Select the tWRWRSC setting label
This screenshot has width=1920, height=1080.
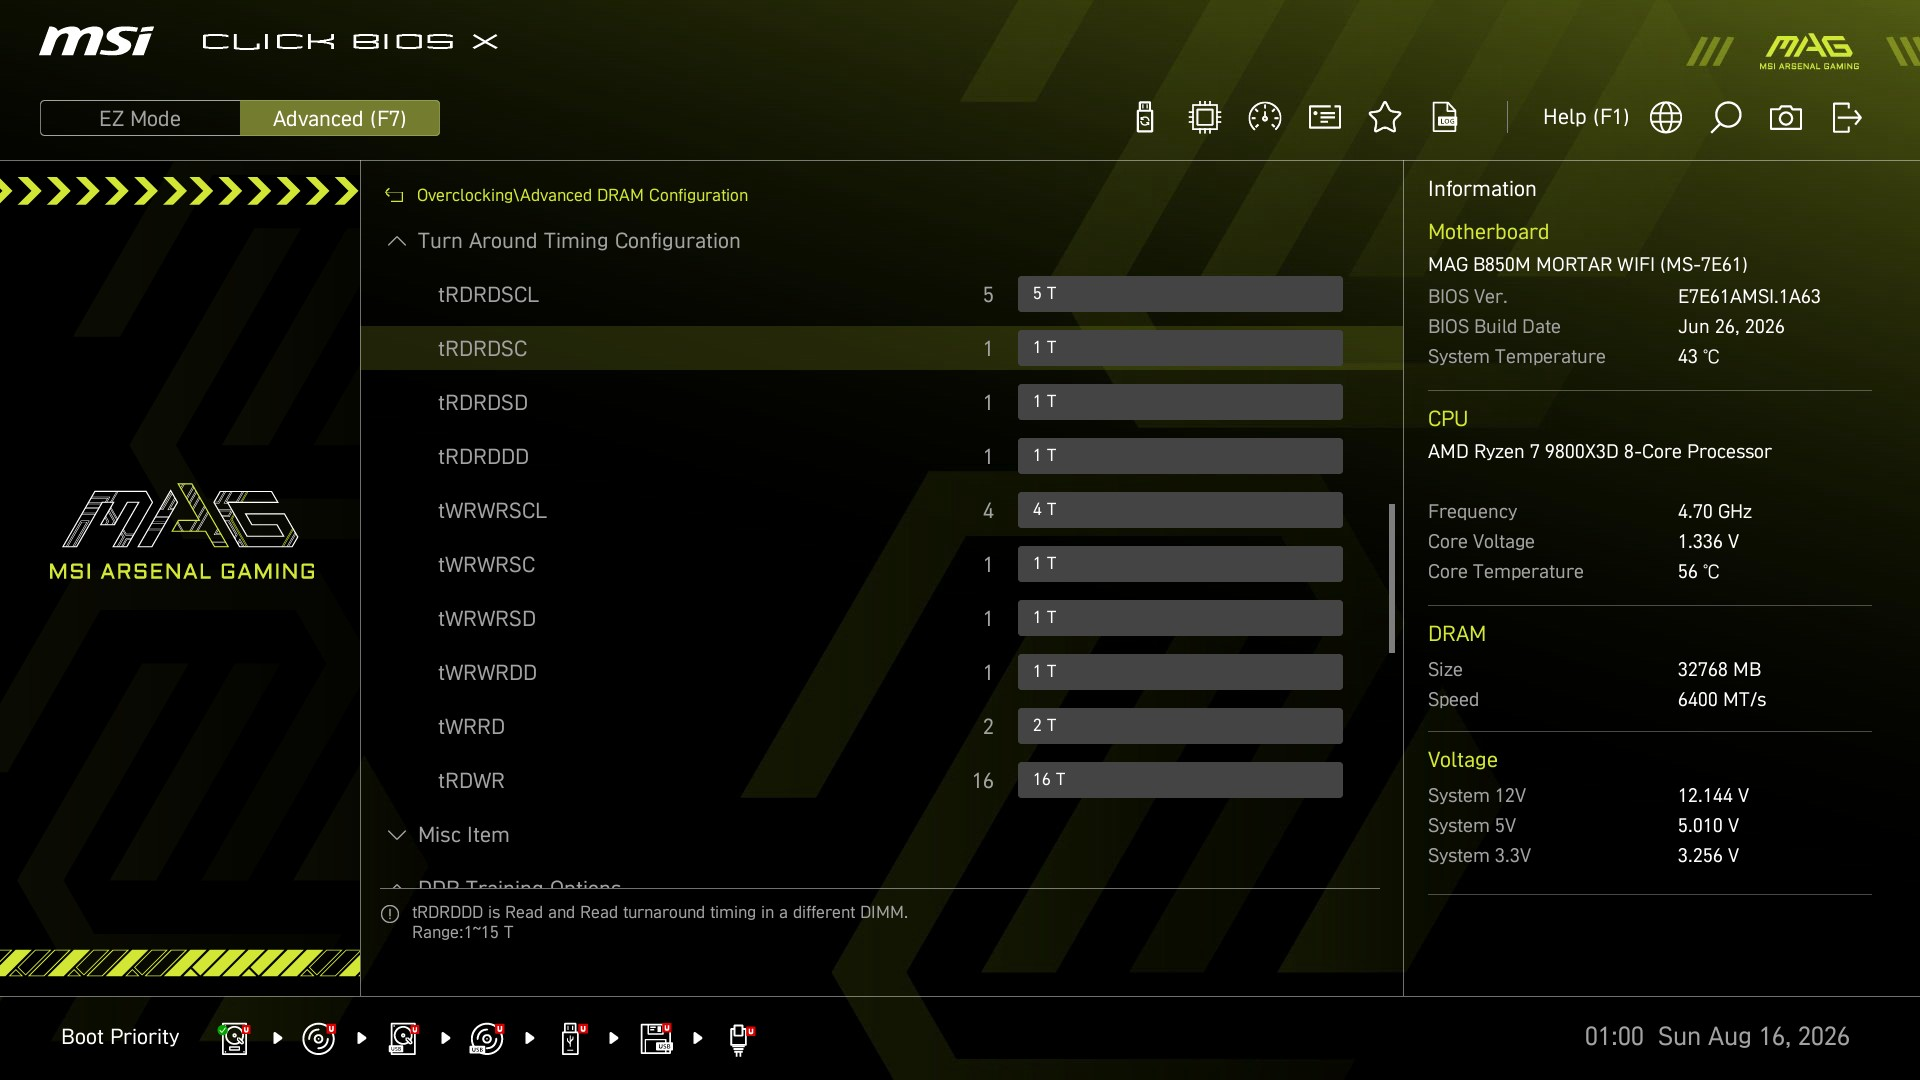click(486, 565)
